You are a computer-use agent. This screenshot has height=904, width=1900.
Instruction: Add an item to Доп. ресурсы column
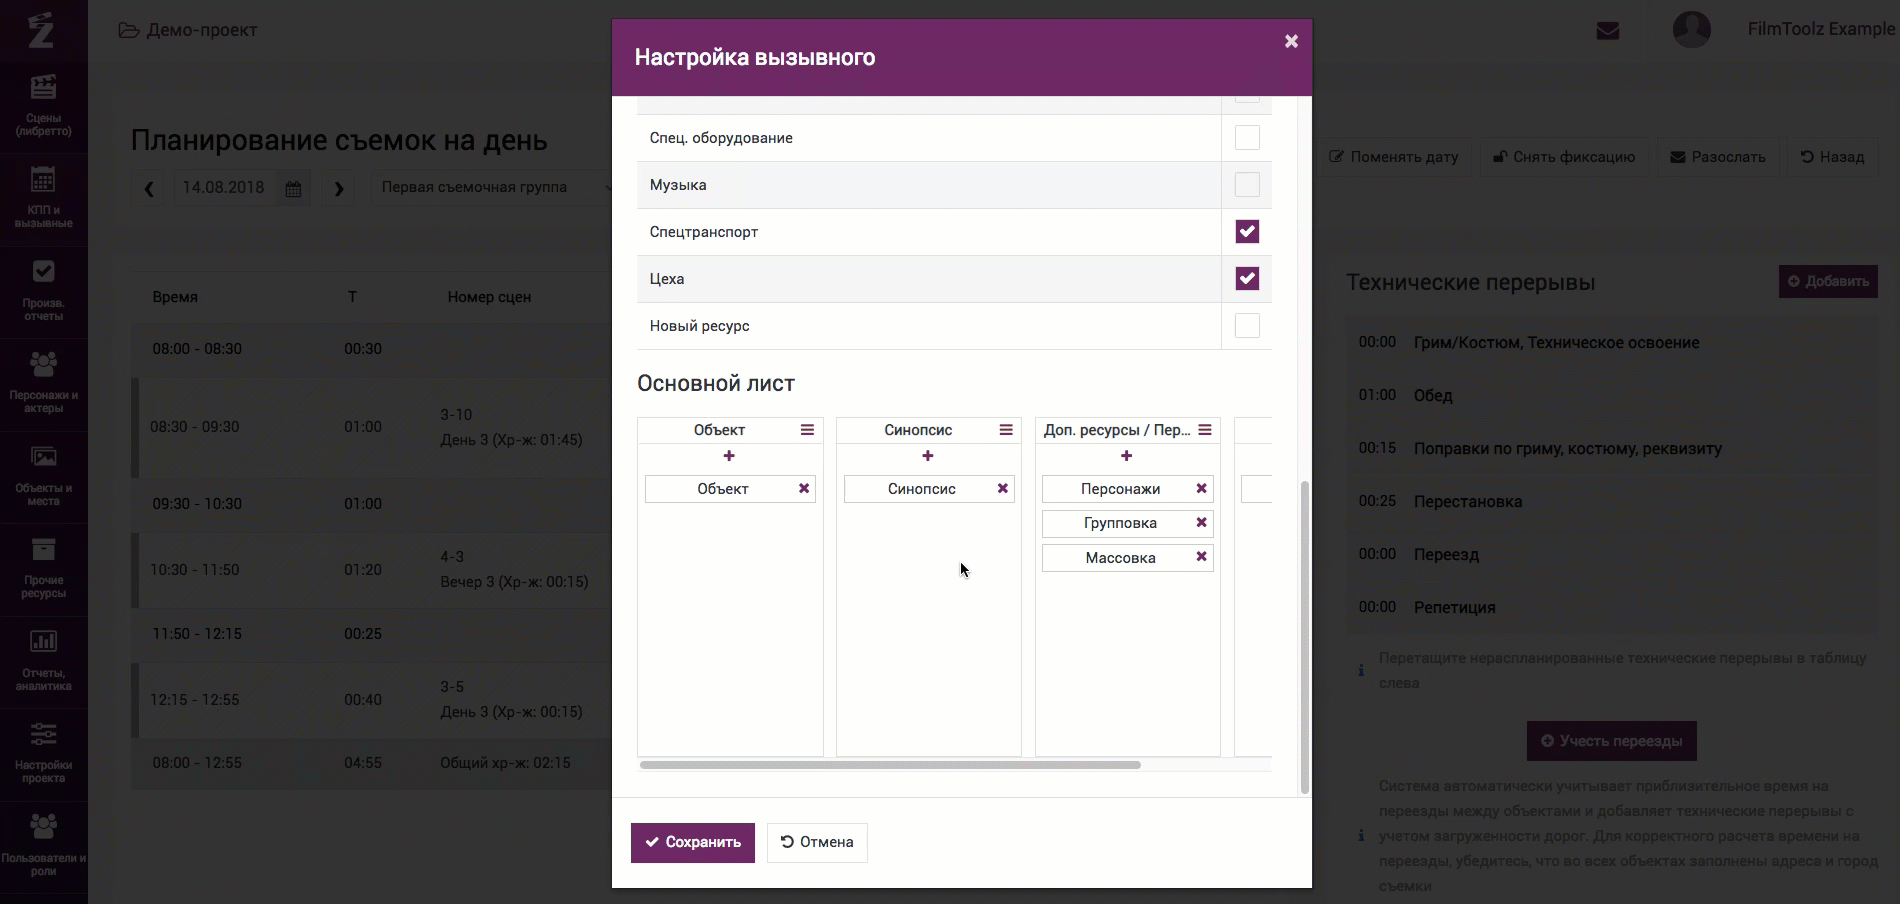(1127, 456)
